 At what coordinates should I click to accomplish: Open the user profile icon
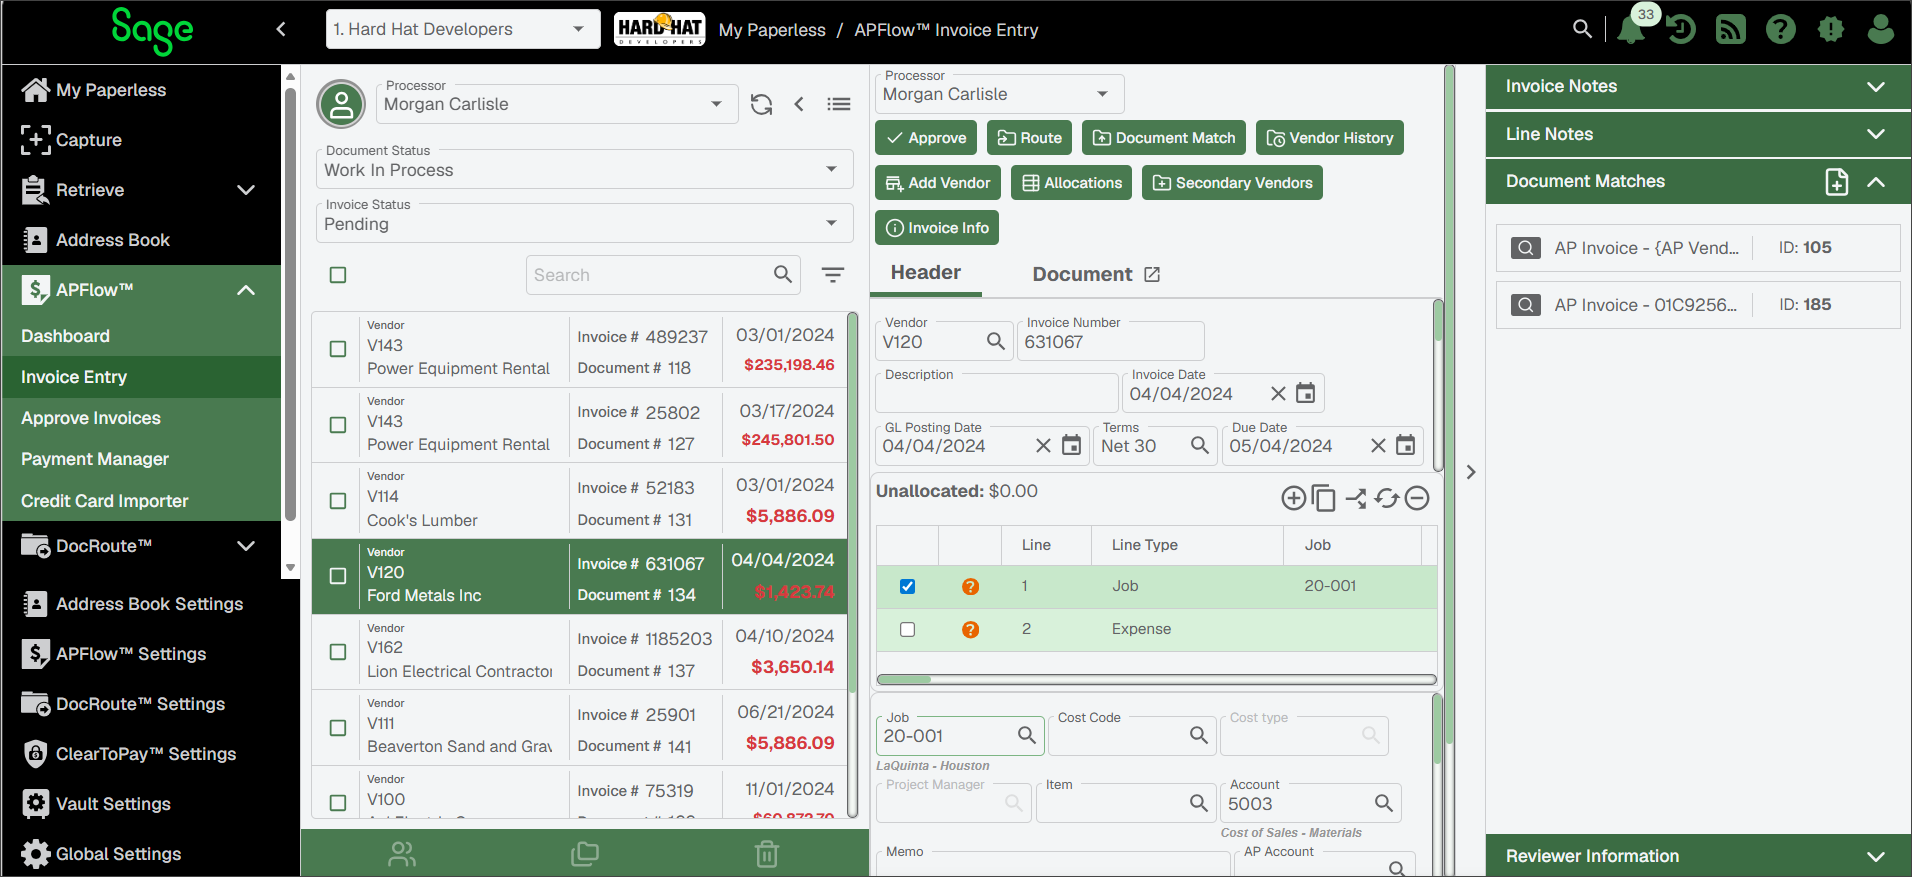point(1881,29)
